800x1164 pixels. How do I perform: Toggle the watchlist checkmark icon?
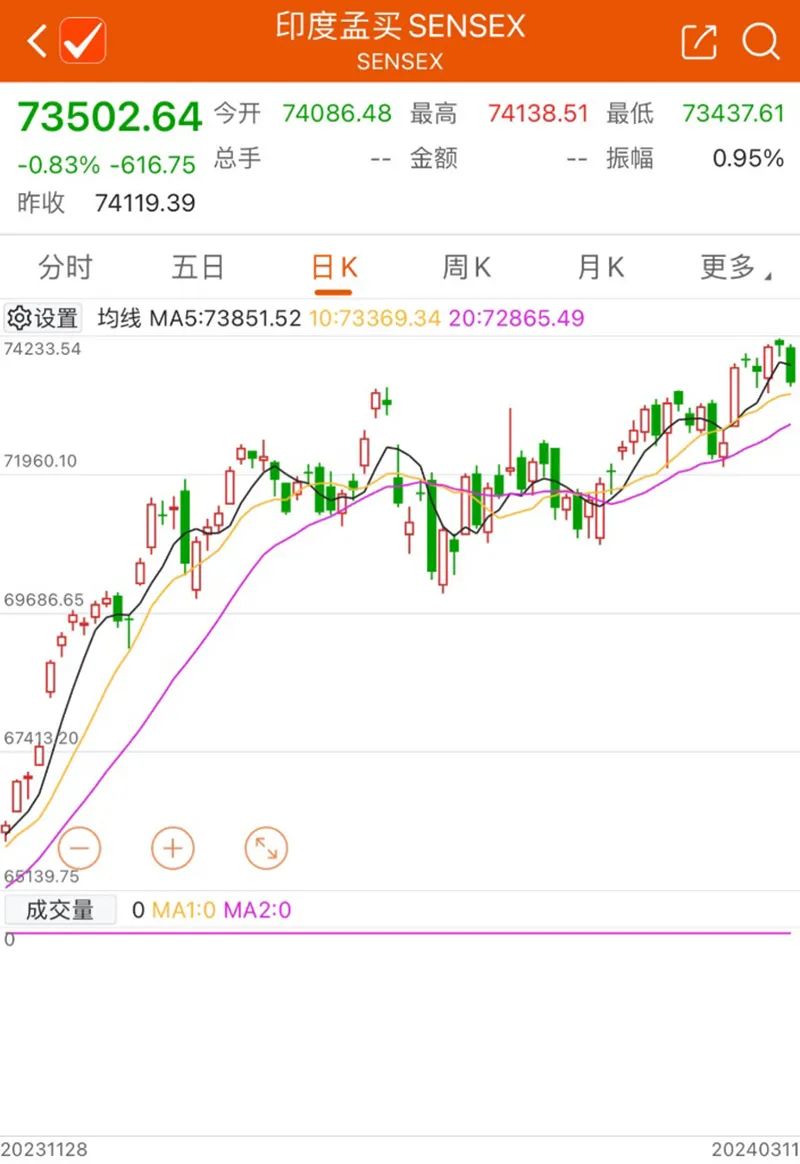coord(82,40)
